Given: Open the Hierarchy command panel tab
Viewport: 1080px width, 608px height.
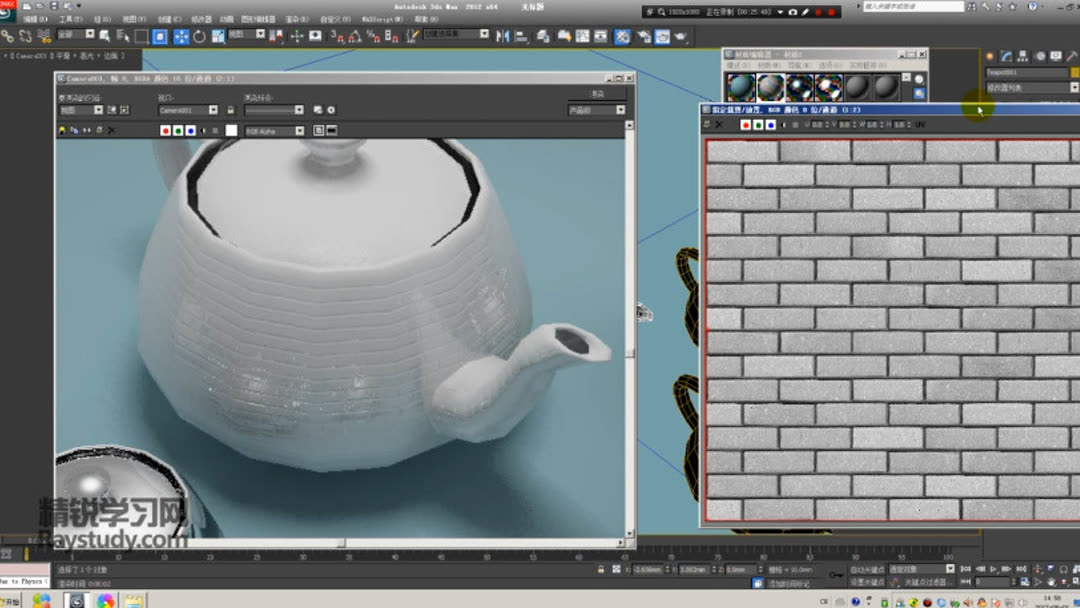Looking at the screenshot, I should point(1024,57).
